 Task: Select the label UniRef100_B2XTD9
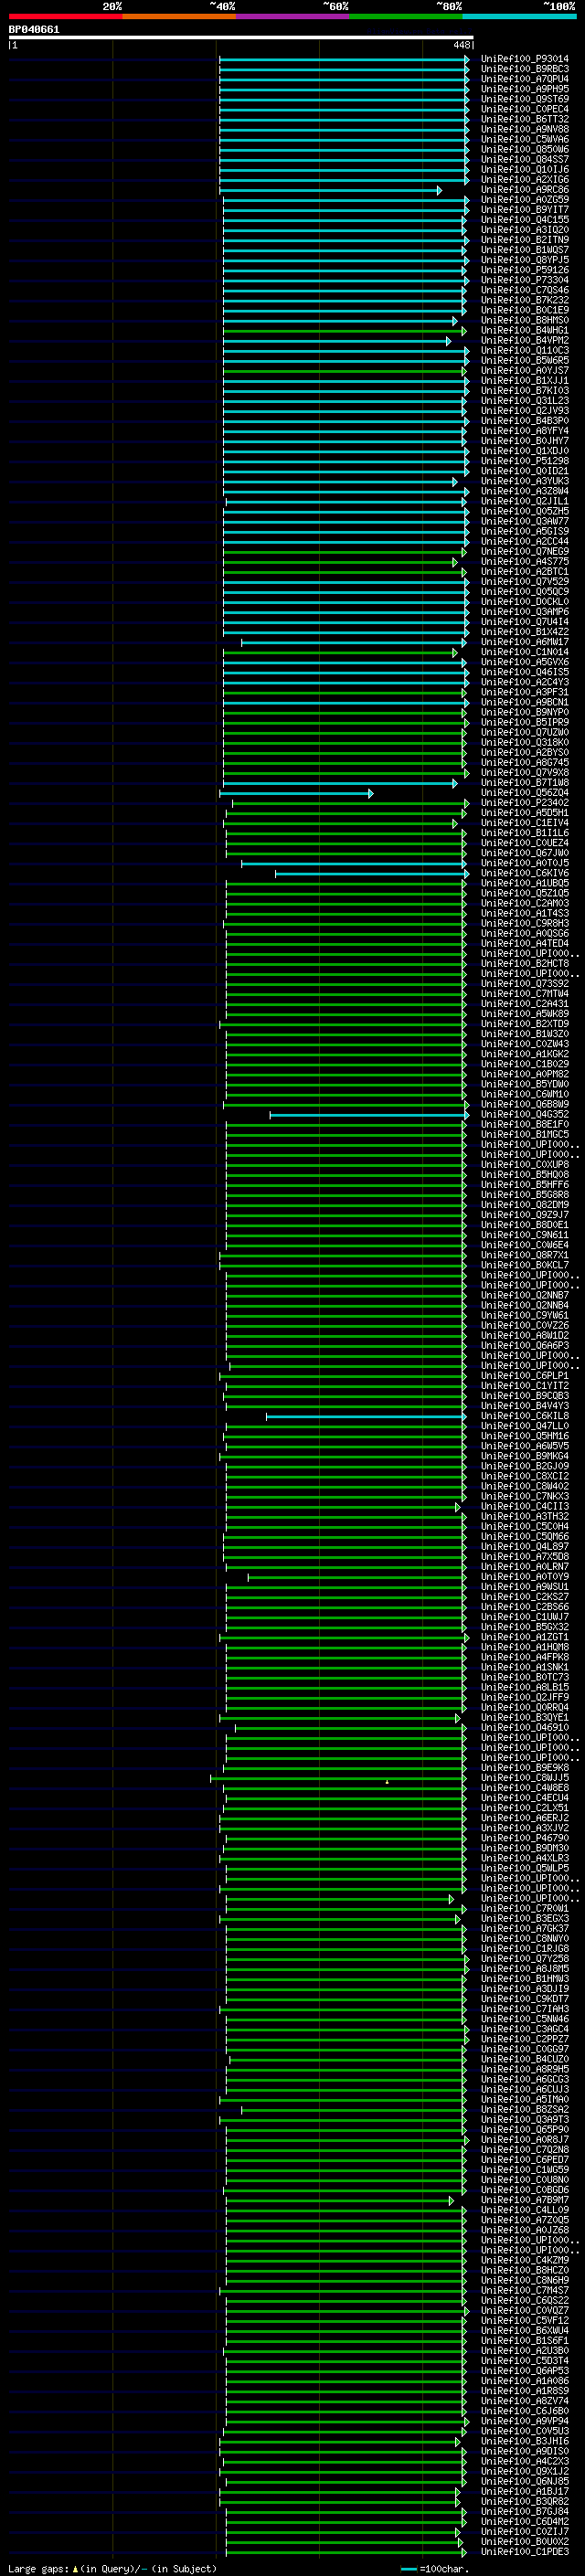tap(525, 1024)
